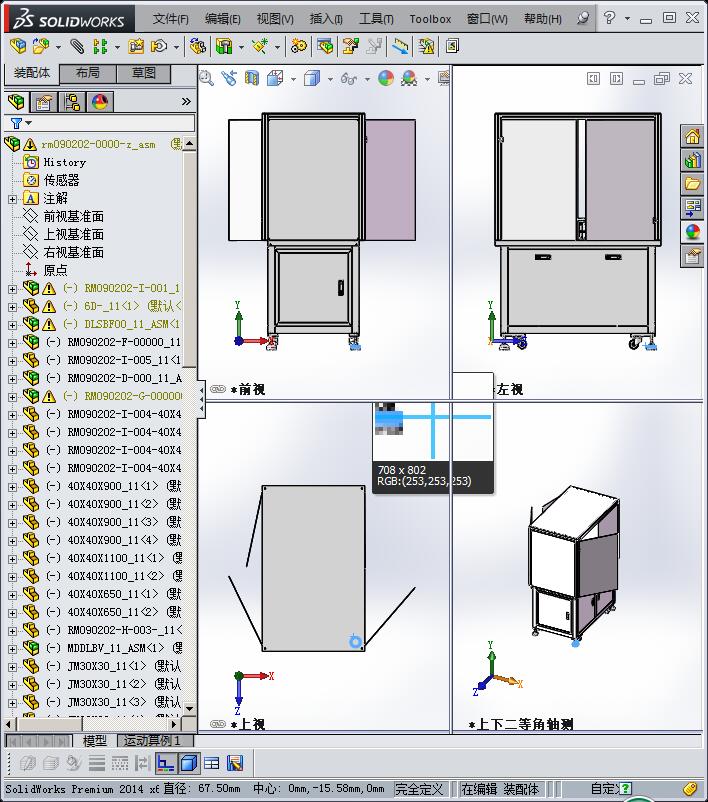Image resolution: width=708 pixels, height=802 pixels.
Task: Expand the MDDLBV_11_ASM<1> node
Action: 12,649
